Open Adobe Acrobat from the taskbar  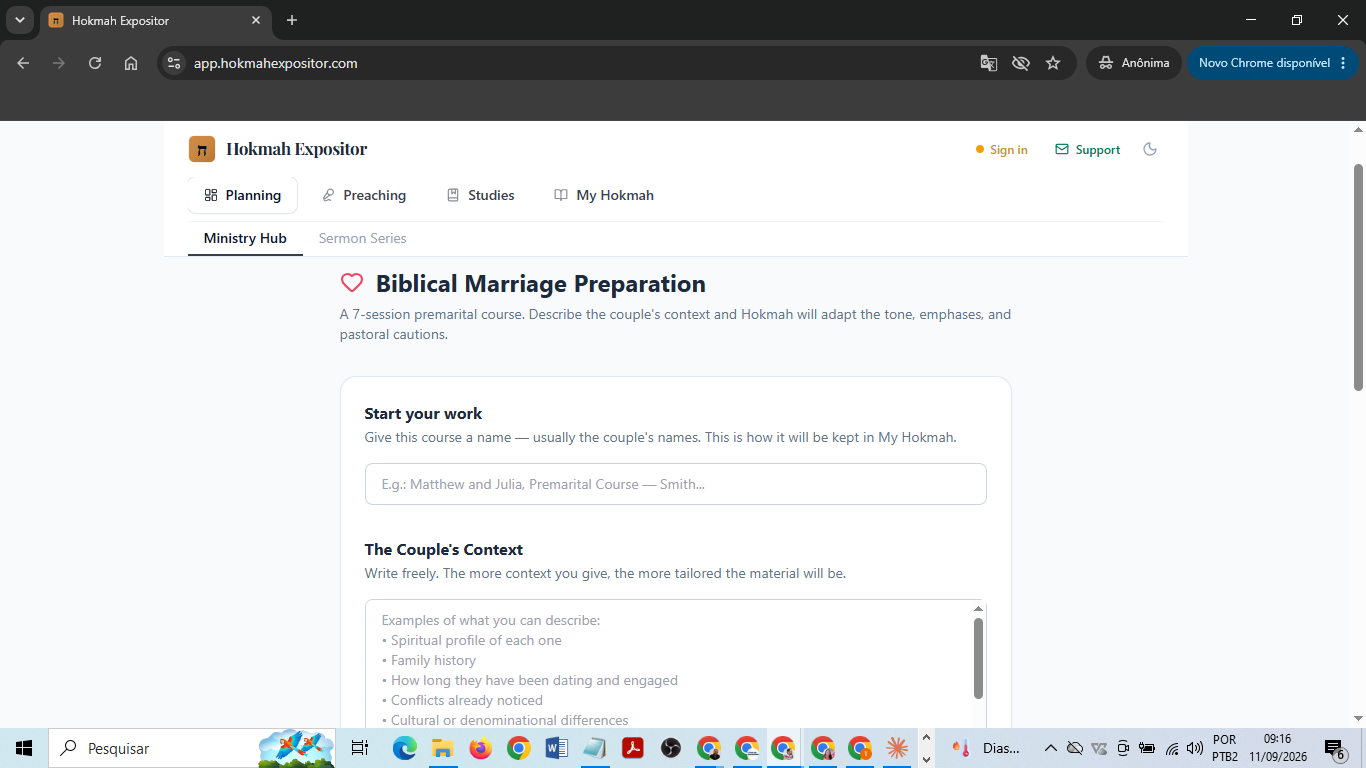(x=633, y=748)
